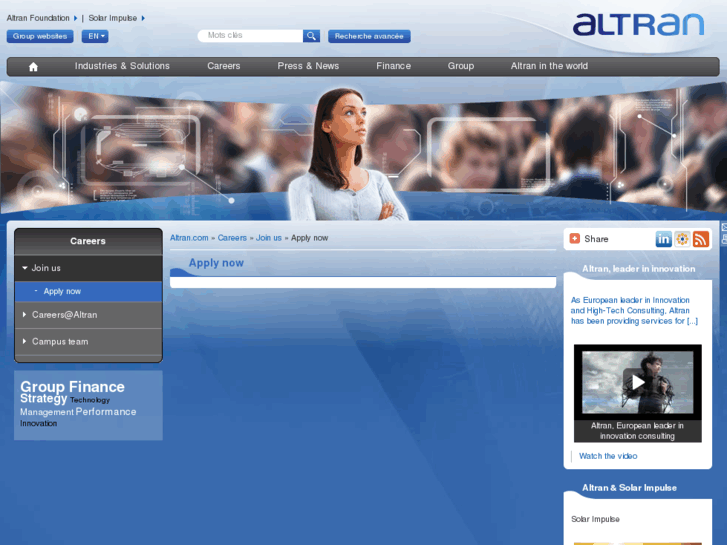Open the video caption about innovation consulting
This screenshot has width=727, height=545.
click(x=637, y=431)
